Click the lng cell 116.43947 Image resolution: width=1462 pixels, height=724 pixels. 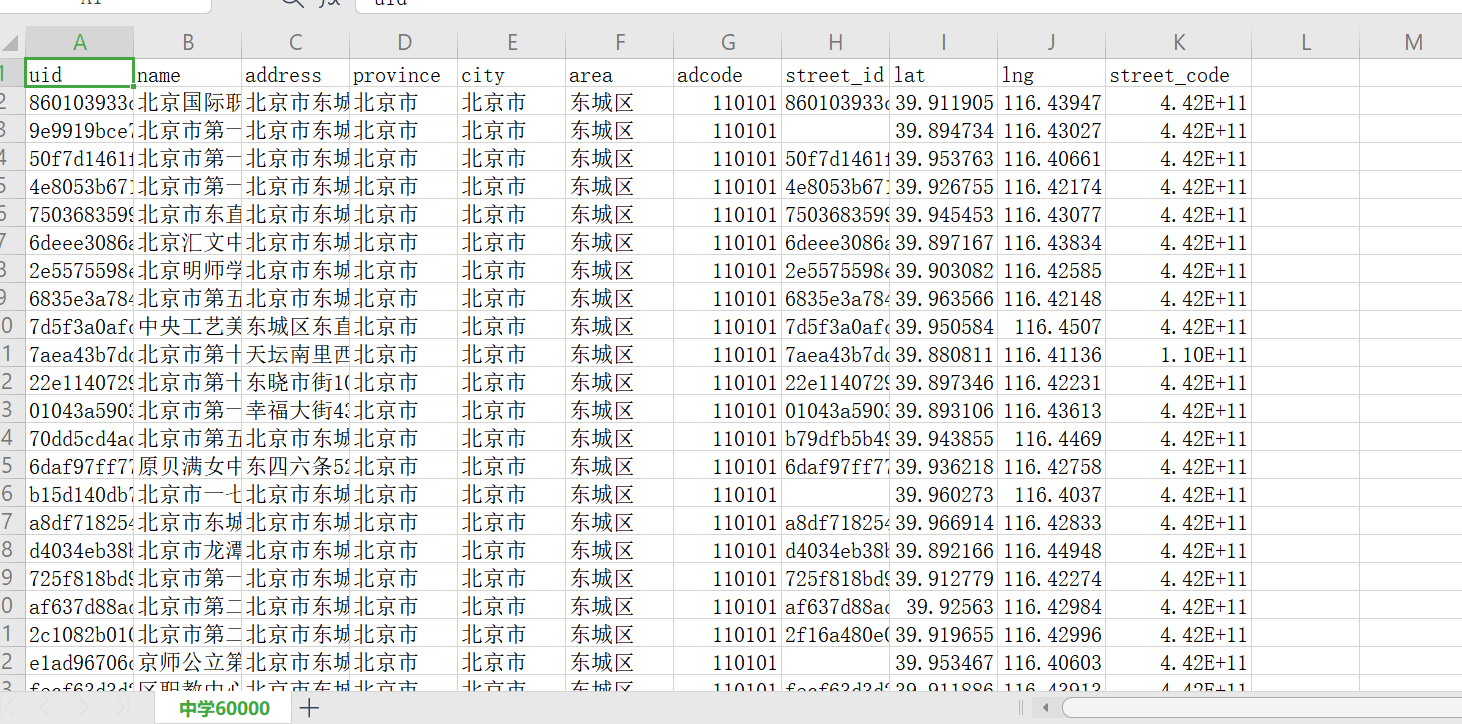click(1052, 103)
